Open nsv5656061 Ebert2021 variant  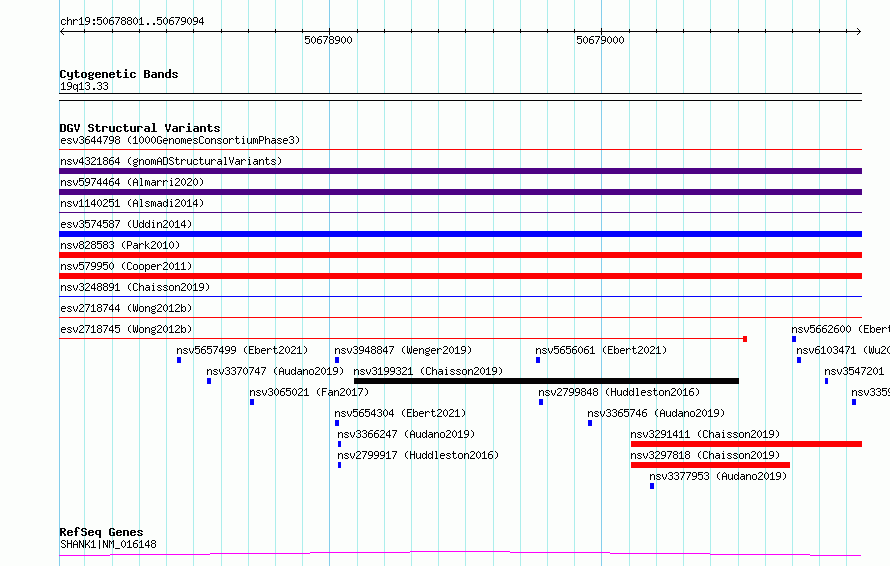601,350
